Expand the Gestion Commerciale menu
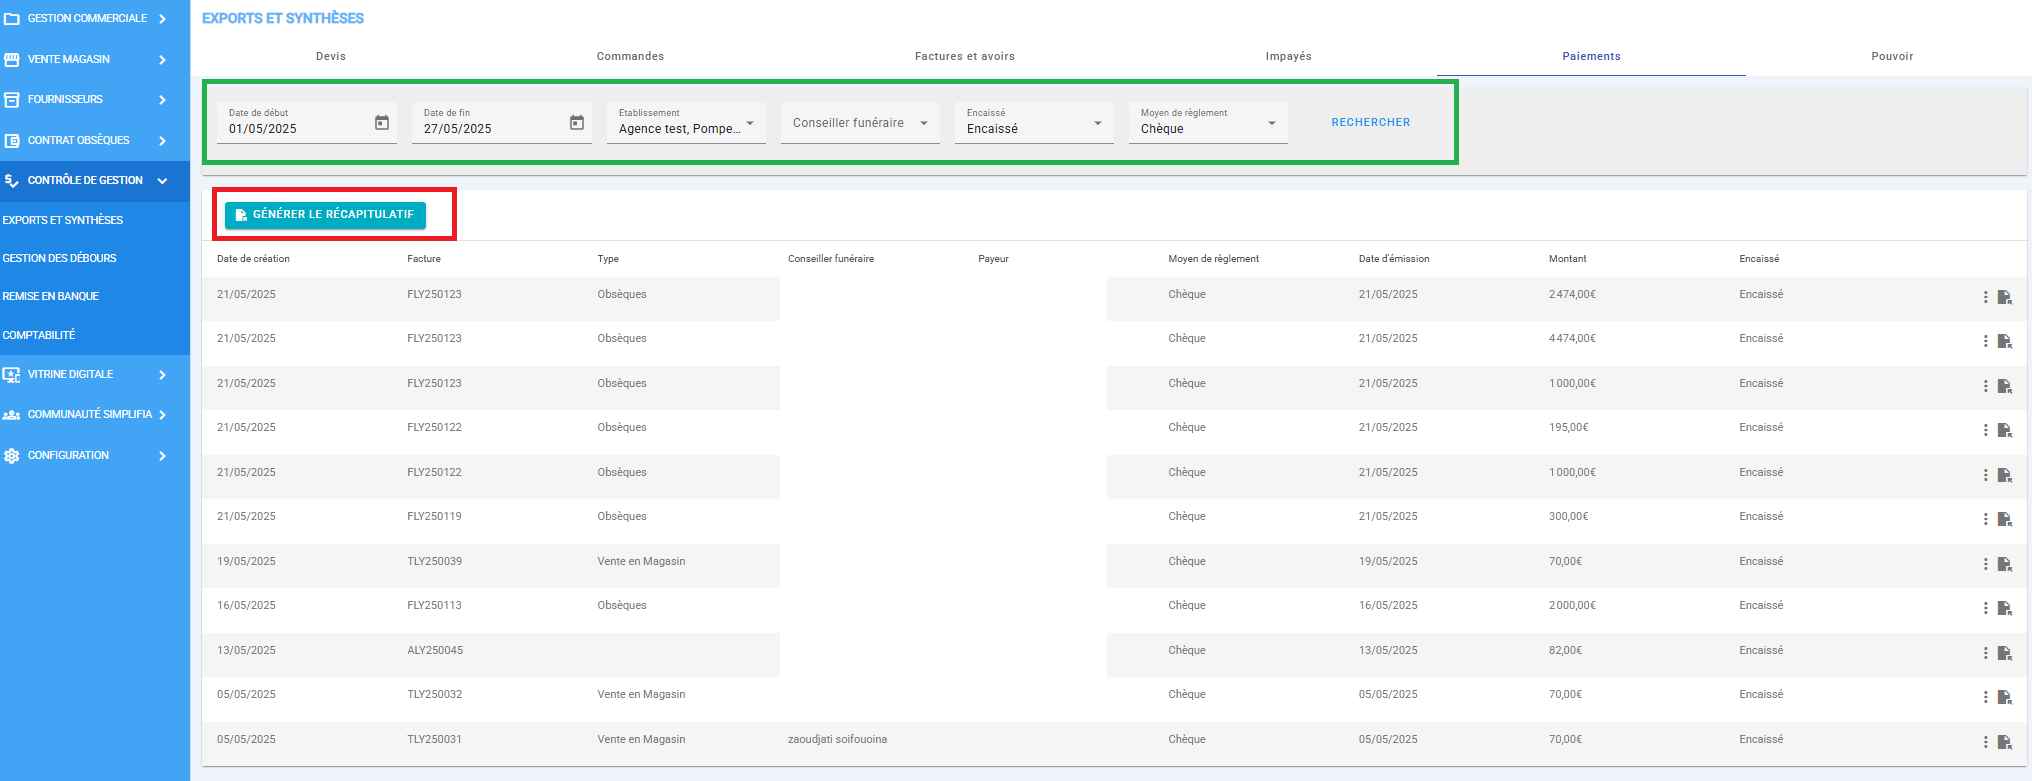2032x781 pixels. pyautogui.click(x=162, y=19)
